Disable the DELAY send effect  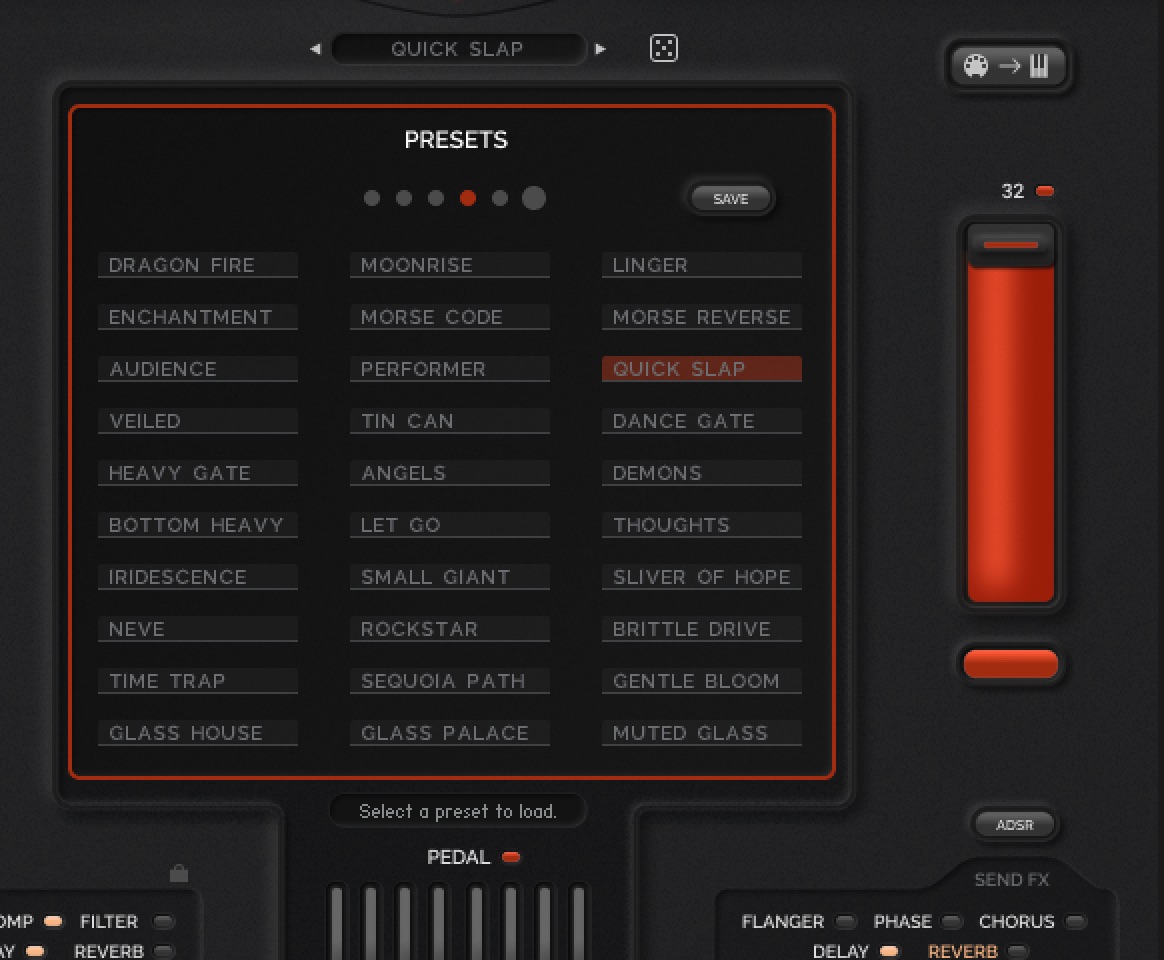click(x=888, y=951)
